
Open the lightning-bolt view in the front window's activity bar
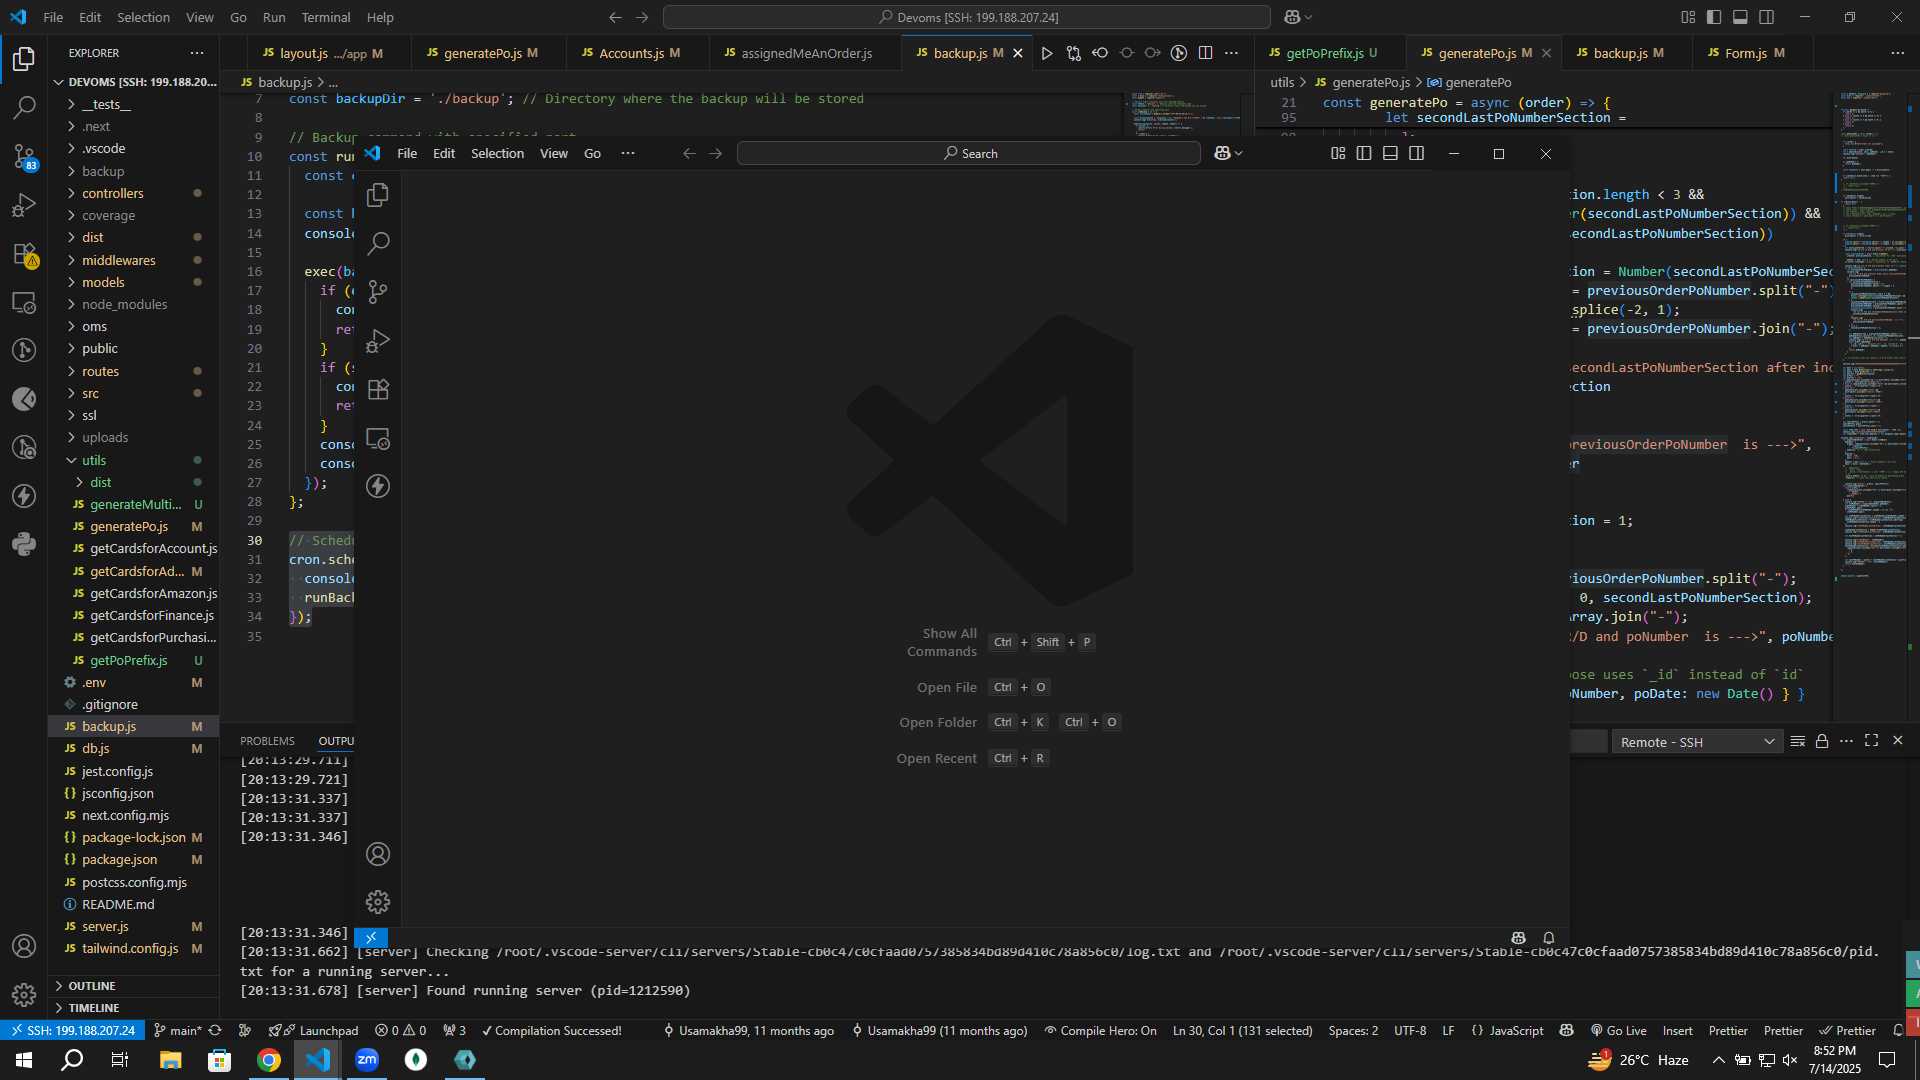(378, 486)
